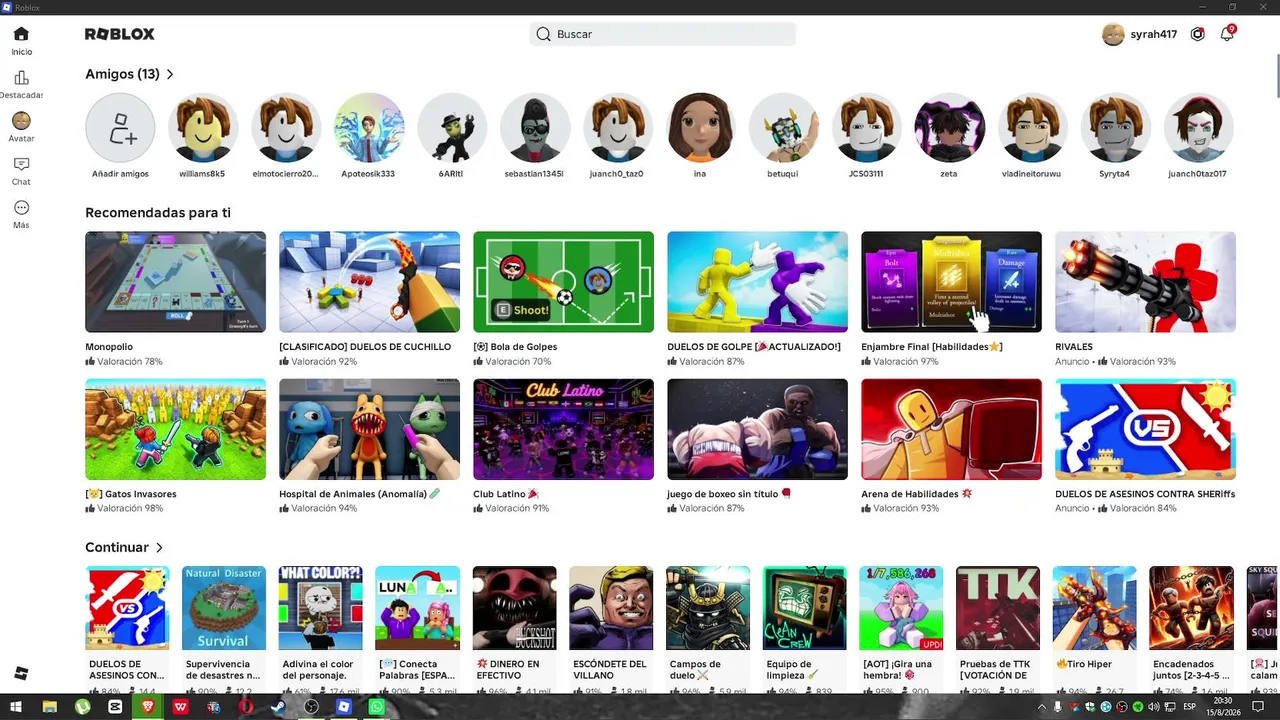The image size is (1280, 720).
Task: Click the Añadir amigos plus icon
Action: 120,128
